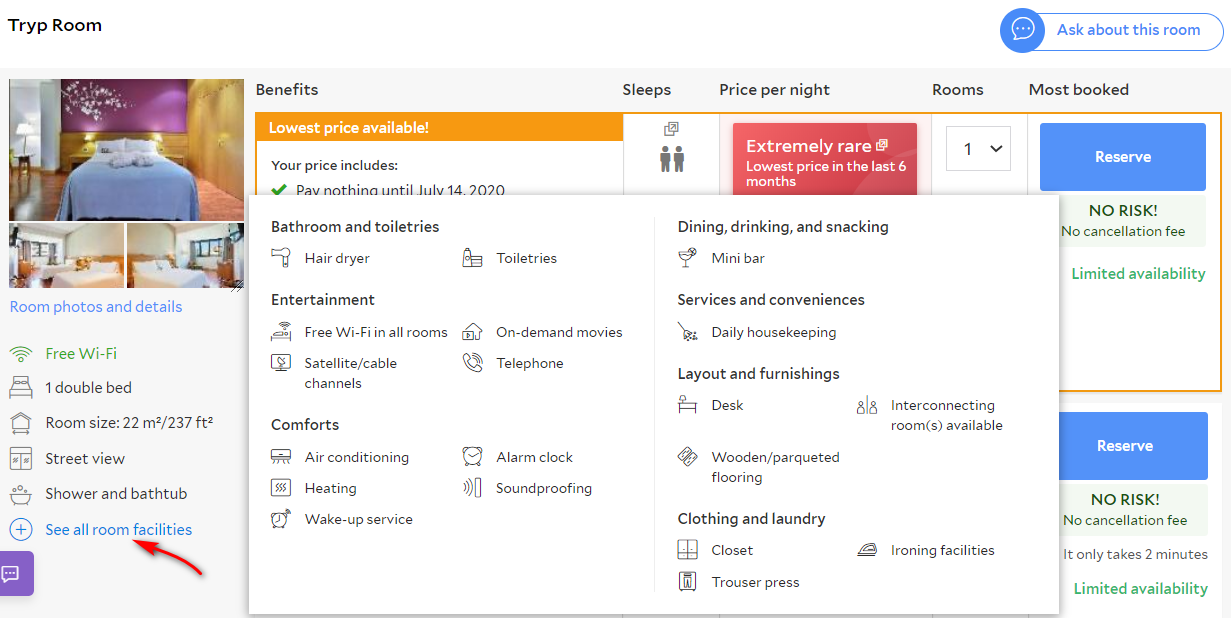Click the top Limited availability text
1231x618 pixels.
[1139, 274]
